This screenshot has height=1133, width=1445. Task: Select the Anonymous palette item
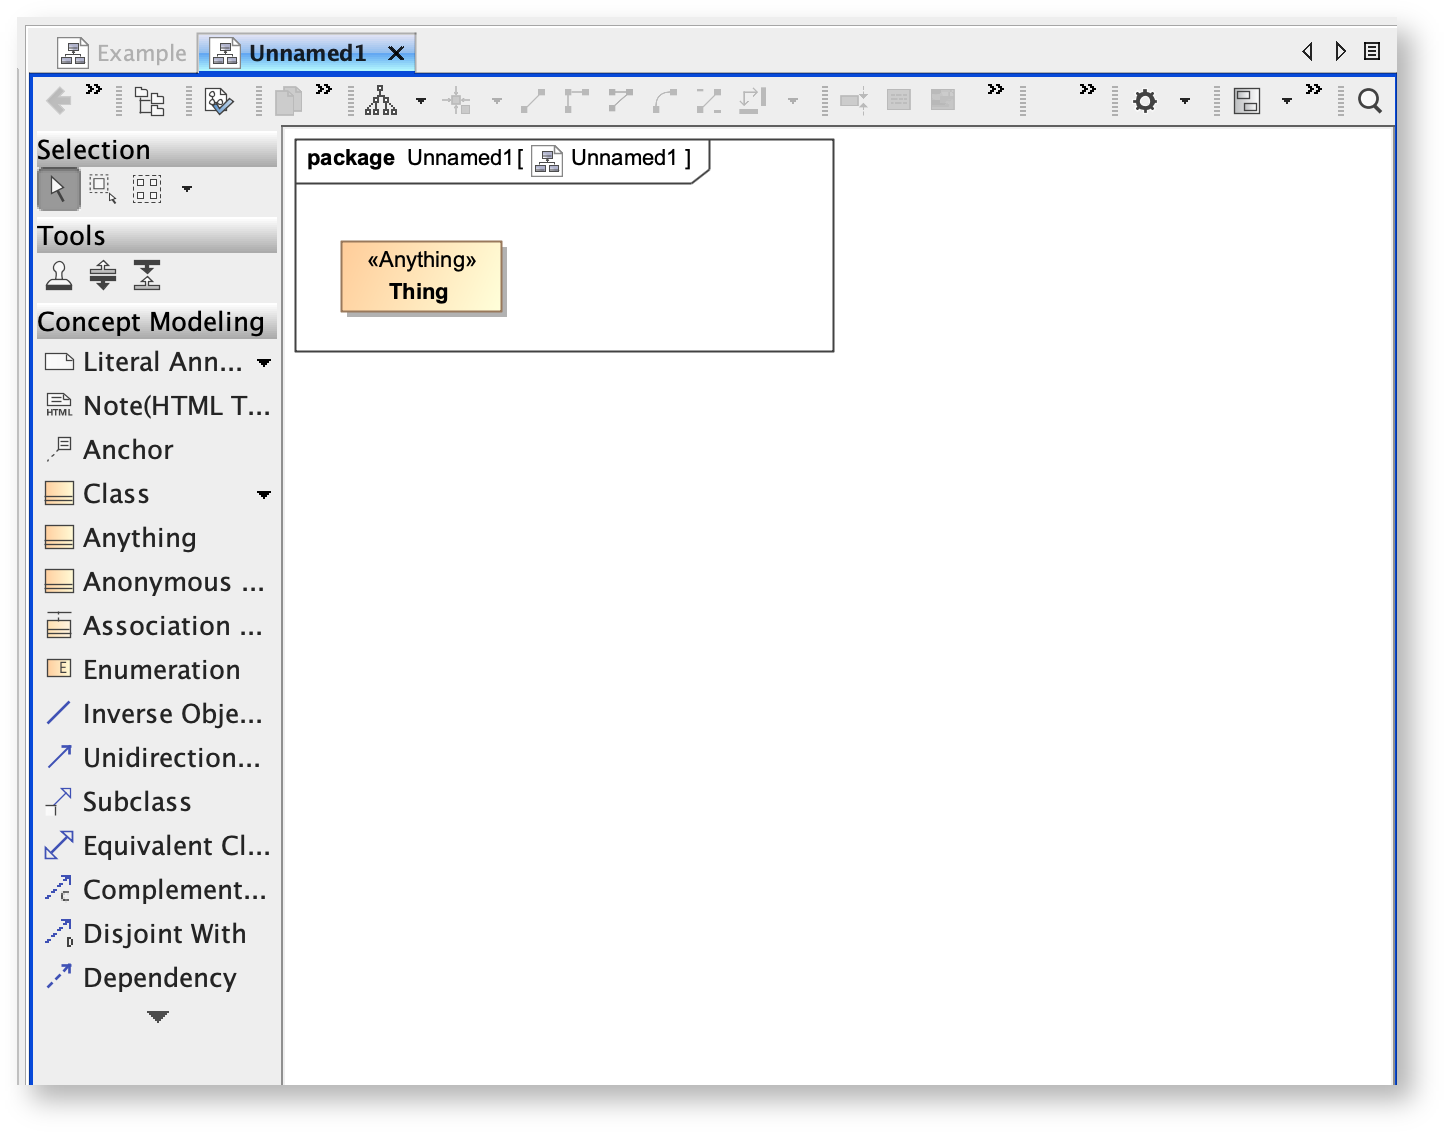coord(157,582)
